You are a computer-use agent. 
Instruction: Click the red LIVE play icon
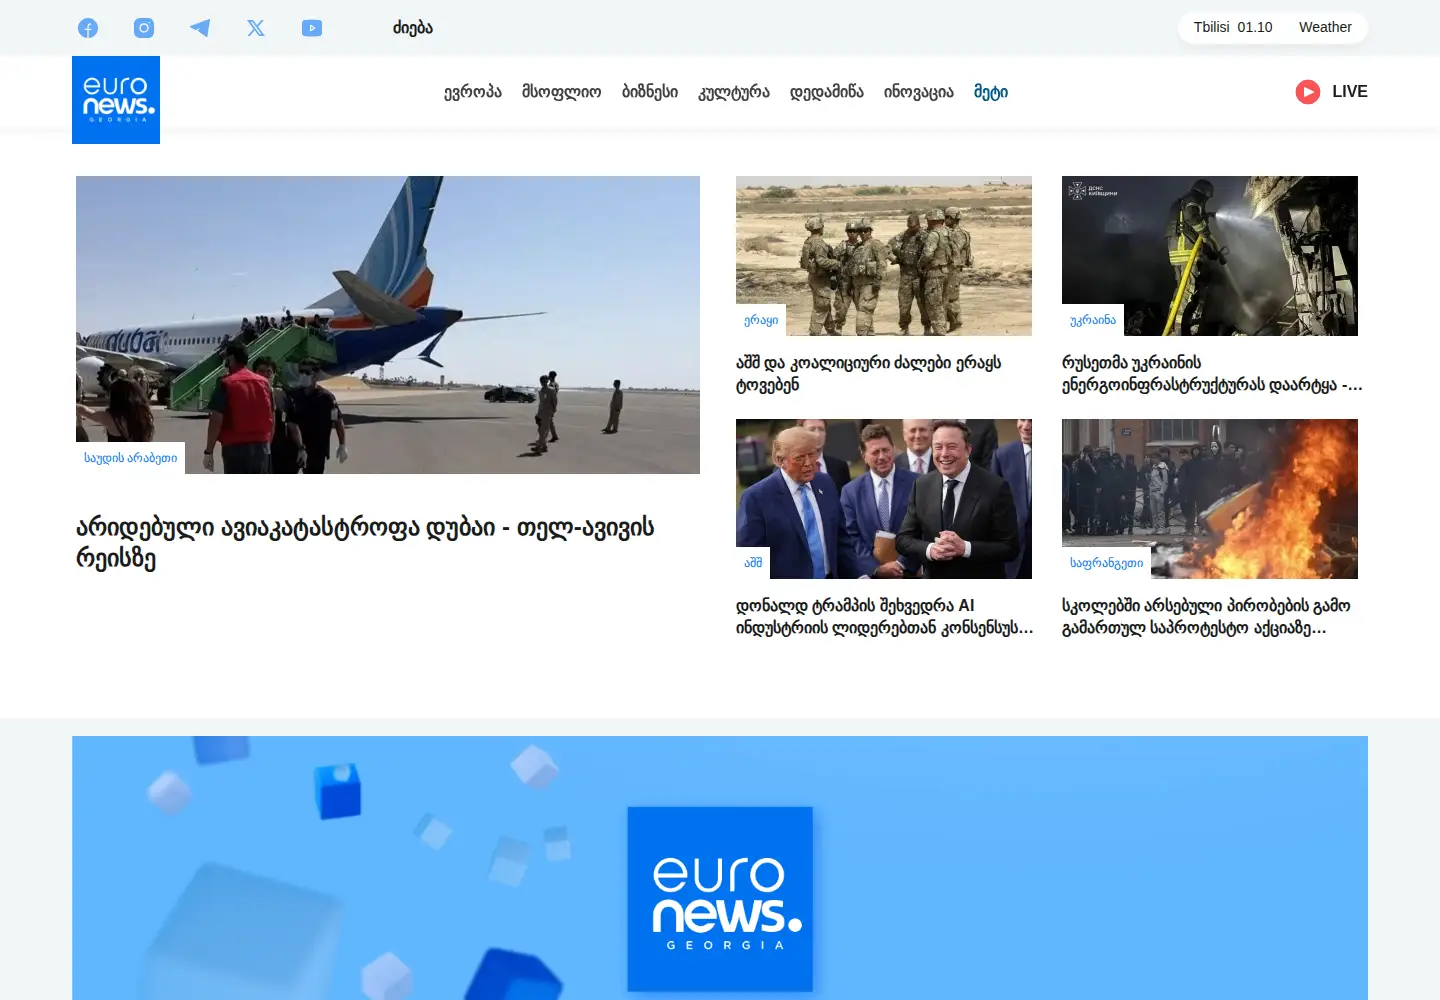1308,92
